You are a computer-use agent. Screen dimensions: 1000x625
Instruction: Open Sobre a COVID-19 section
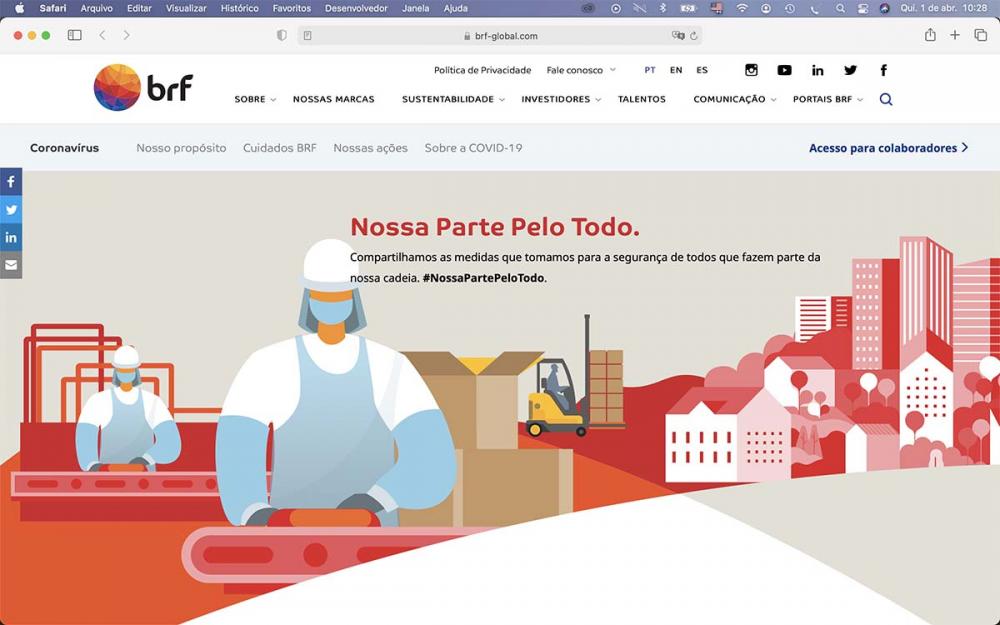(x=473, y=148)
